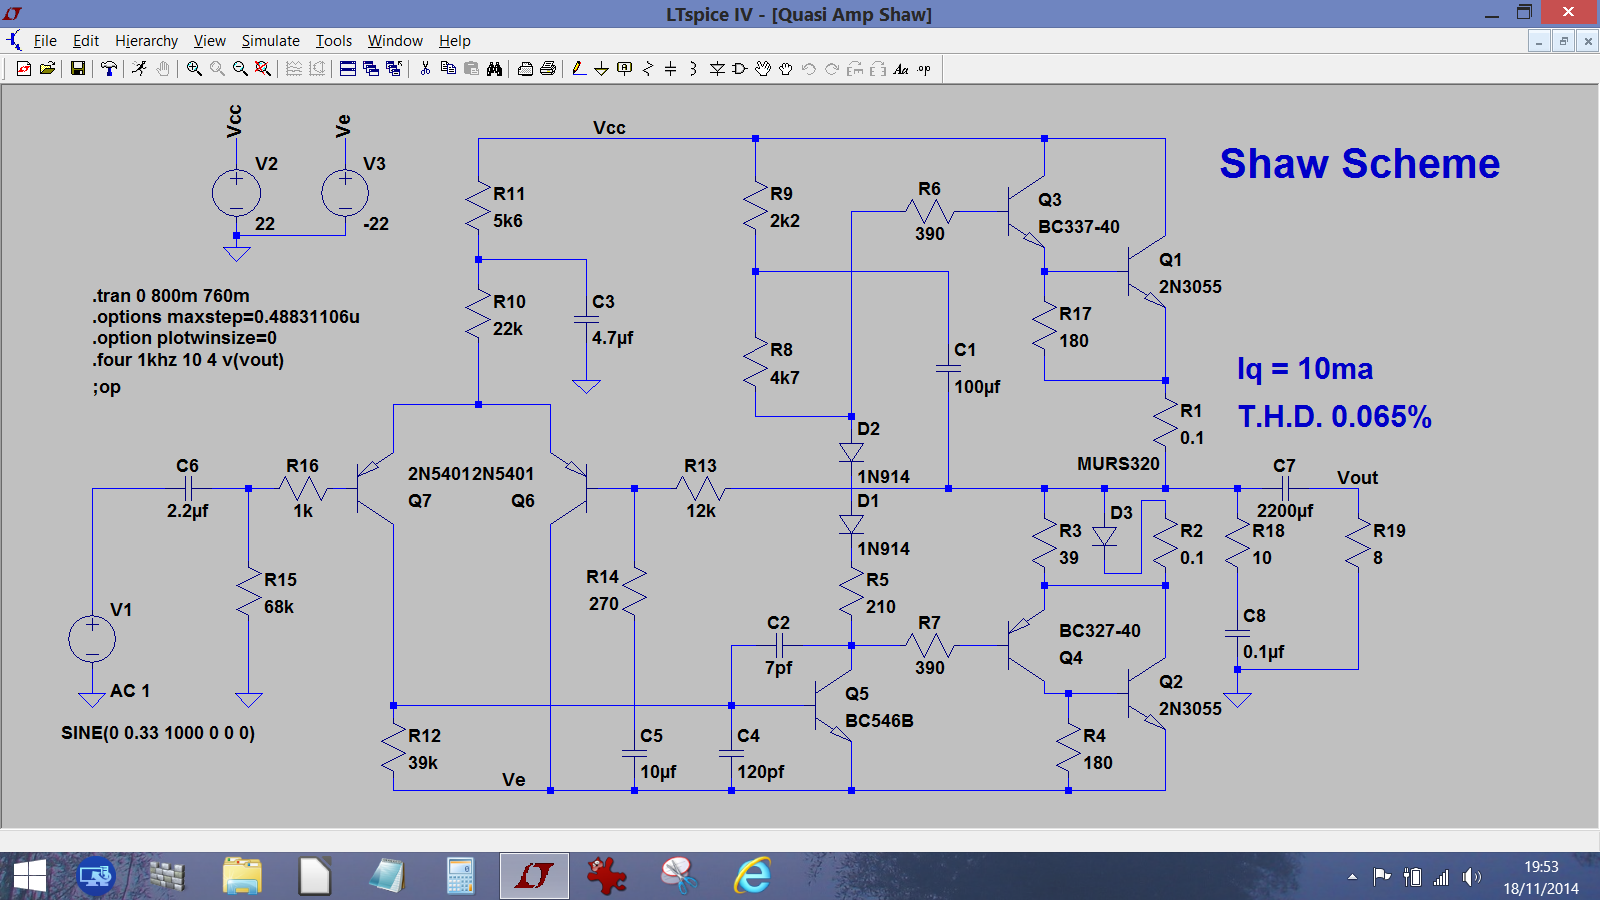Screen dimensions: 1600x900
Task: Open File Explorer from the taskbar
Action: tap(242, 877)
